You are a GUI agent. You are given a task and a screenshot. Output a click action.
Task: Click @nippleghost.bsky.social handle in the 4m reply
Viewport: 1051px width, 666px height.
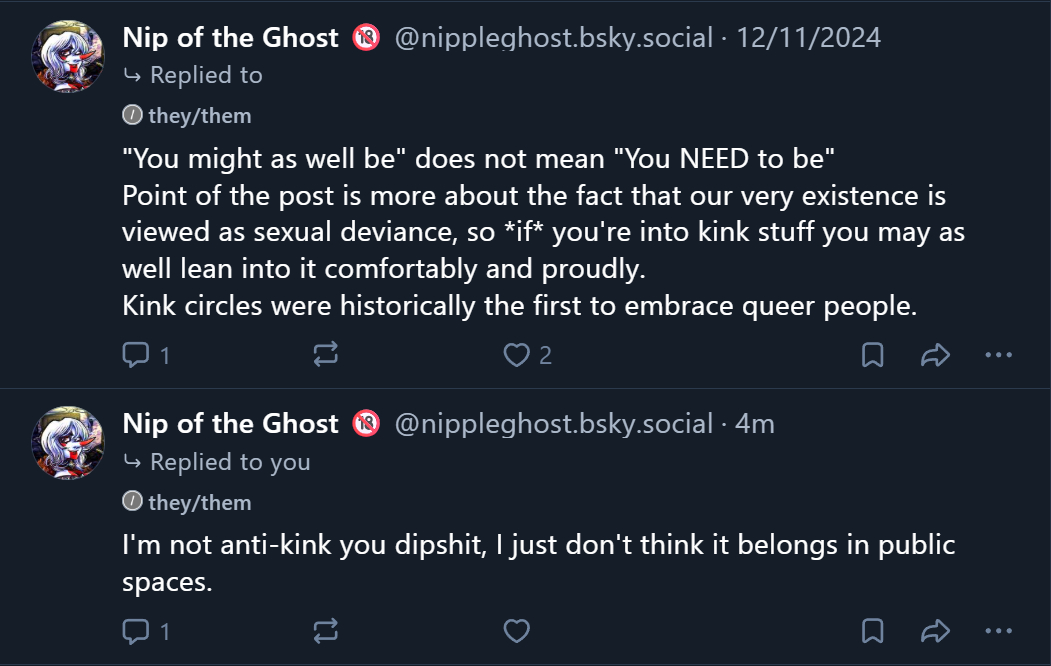point(554,424)
